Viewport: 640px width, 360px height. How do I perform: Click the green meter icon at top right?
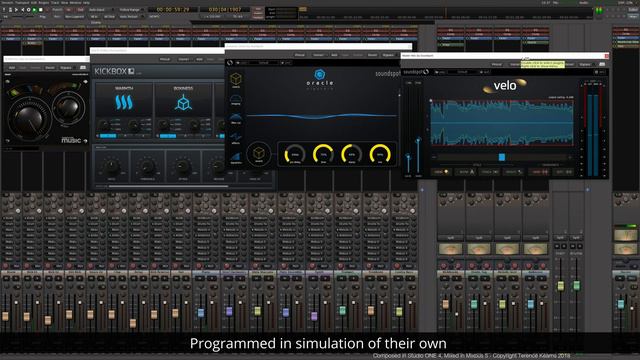[x=599, y=10]
